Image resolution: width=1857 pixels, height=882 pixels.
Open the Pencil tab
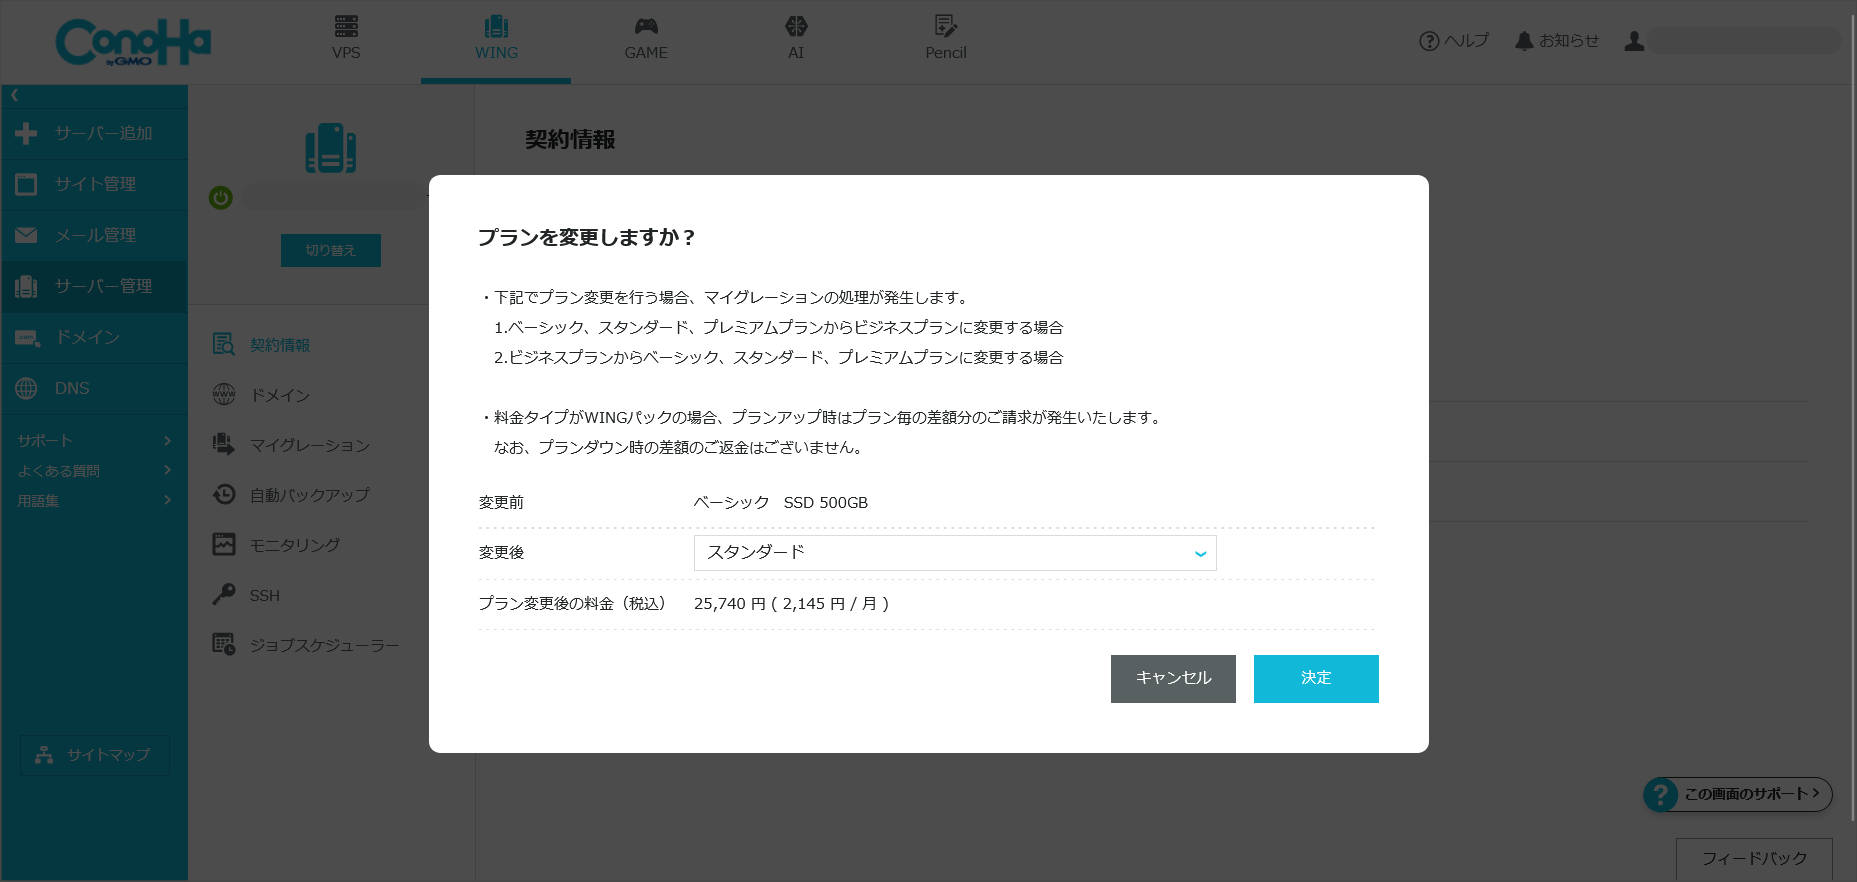coord(946,39)
